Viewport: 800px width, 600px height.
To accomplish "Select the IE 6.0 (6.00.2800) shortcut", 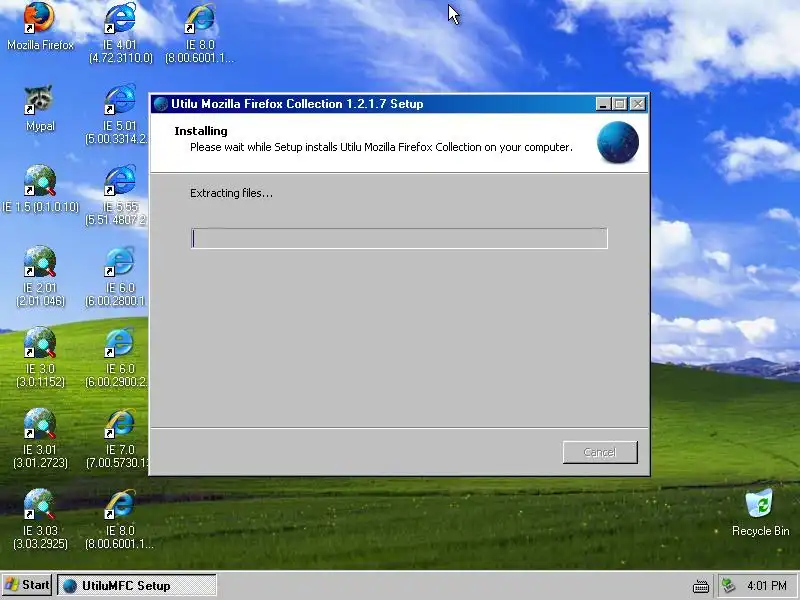I will [117, 276].
